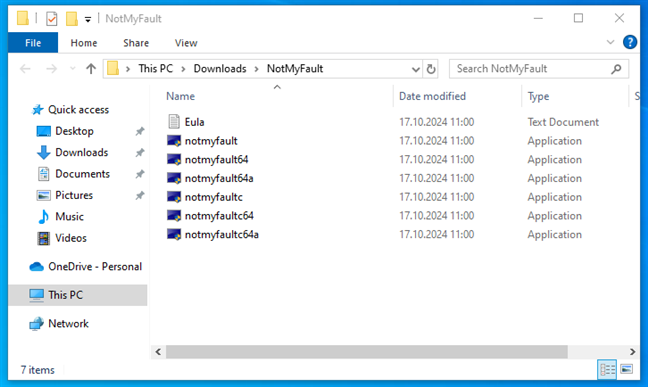Click the Text Document type cell for Eula
Image resolution: width=648 pixels, height=387 pixels.
(x=563, y=122)
